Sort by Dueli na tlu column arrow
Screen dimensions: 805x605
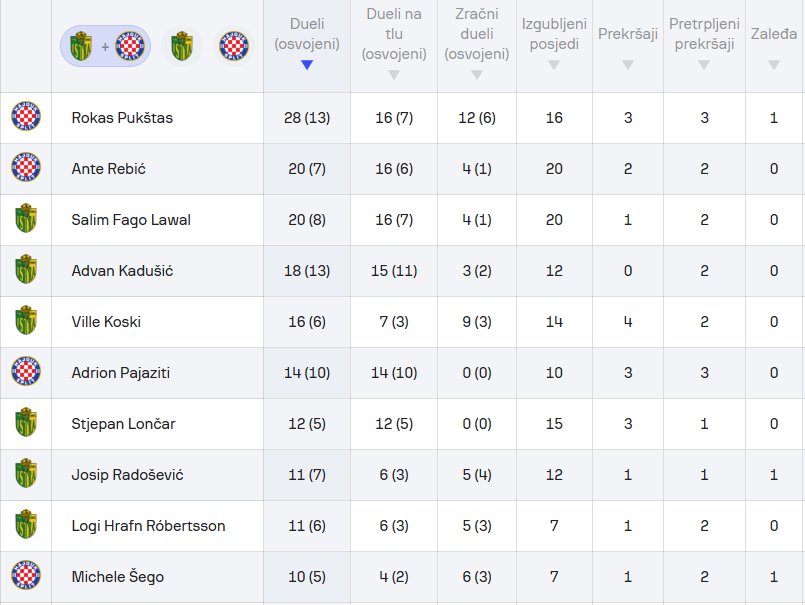point(394,75)
